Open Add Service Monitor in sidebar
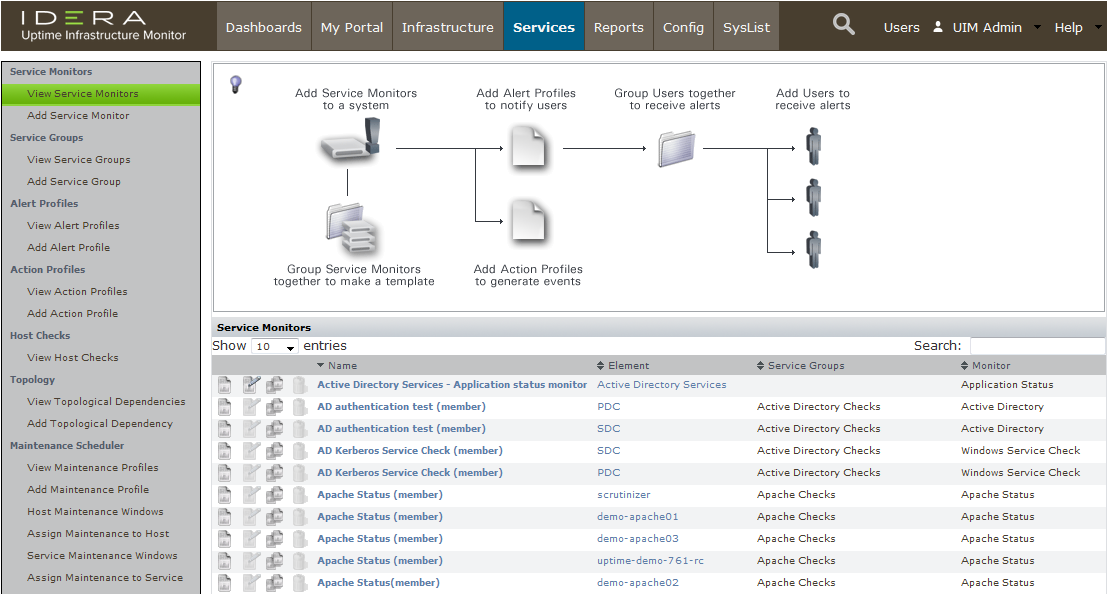Image resolution: width=1108 pixels, height=594 pixels. pos(78,116)
